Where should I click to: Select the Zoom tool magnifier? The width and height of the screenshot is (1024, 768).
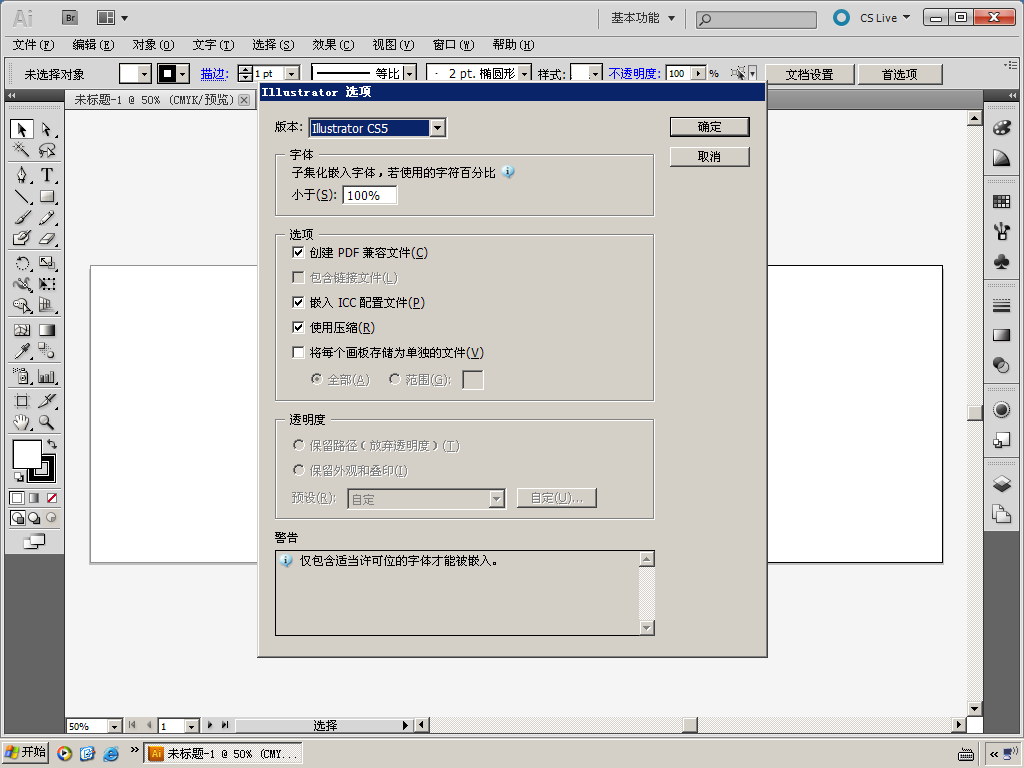point(46,422)
